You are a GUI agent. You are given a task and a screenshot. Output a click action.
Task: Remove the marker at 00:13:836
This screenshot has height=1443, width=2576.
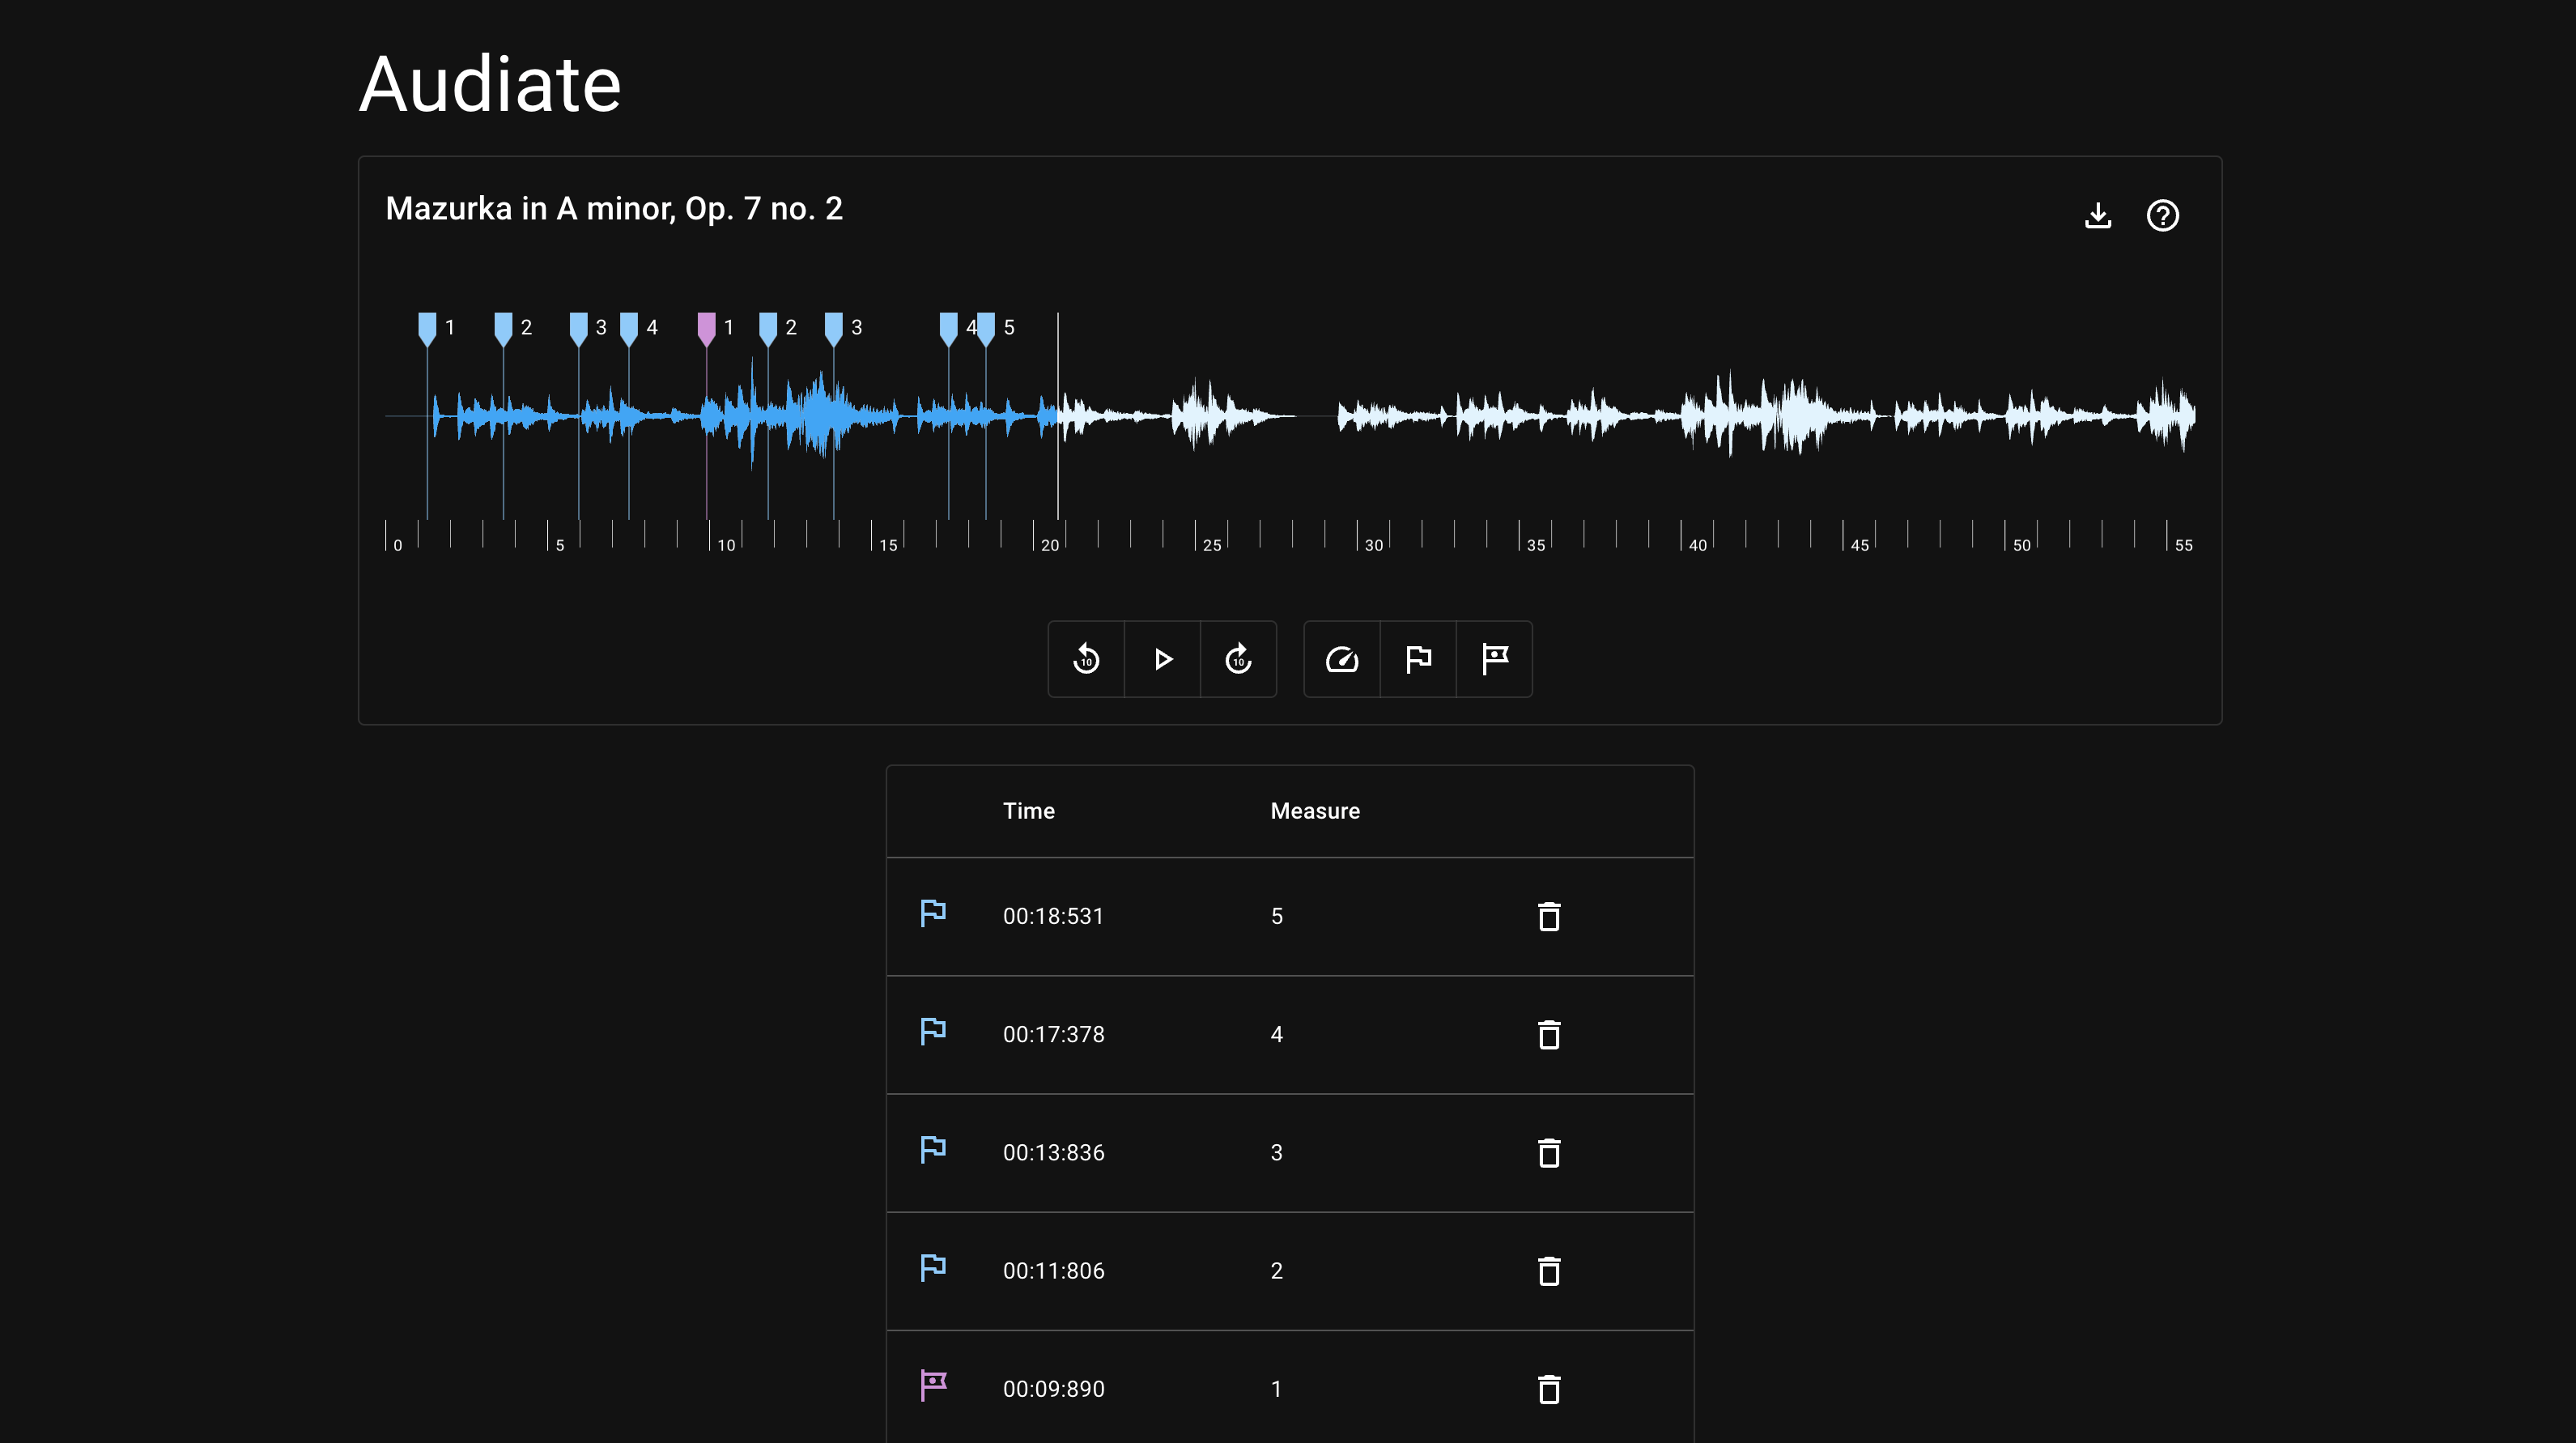pos(1549,1152)
